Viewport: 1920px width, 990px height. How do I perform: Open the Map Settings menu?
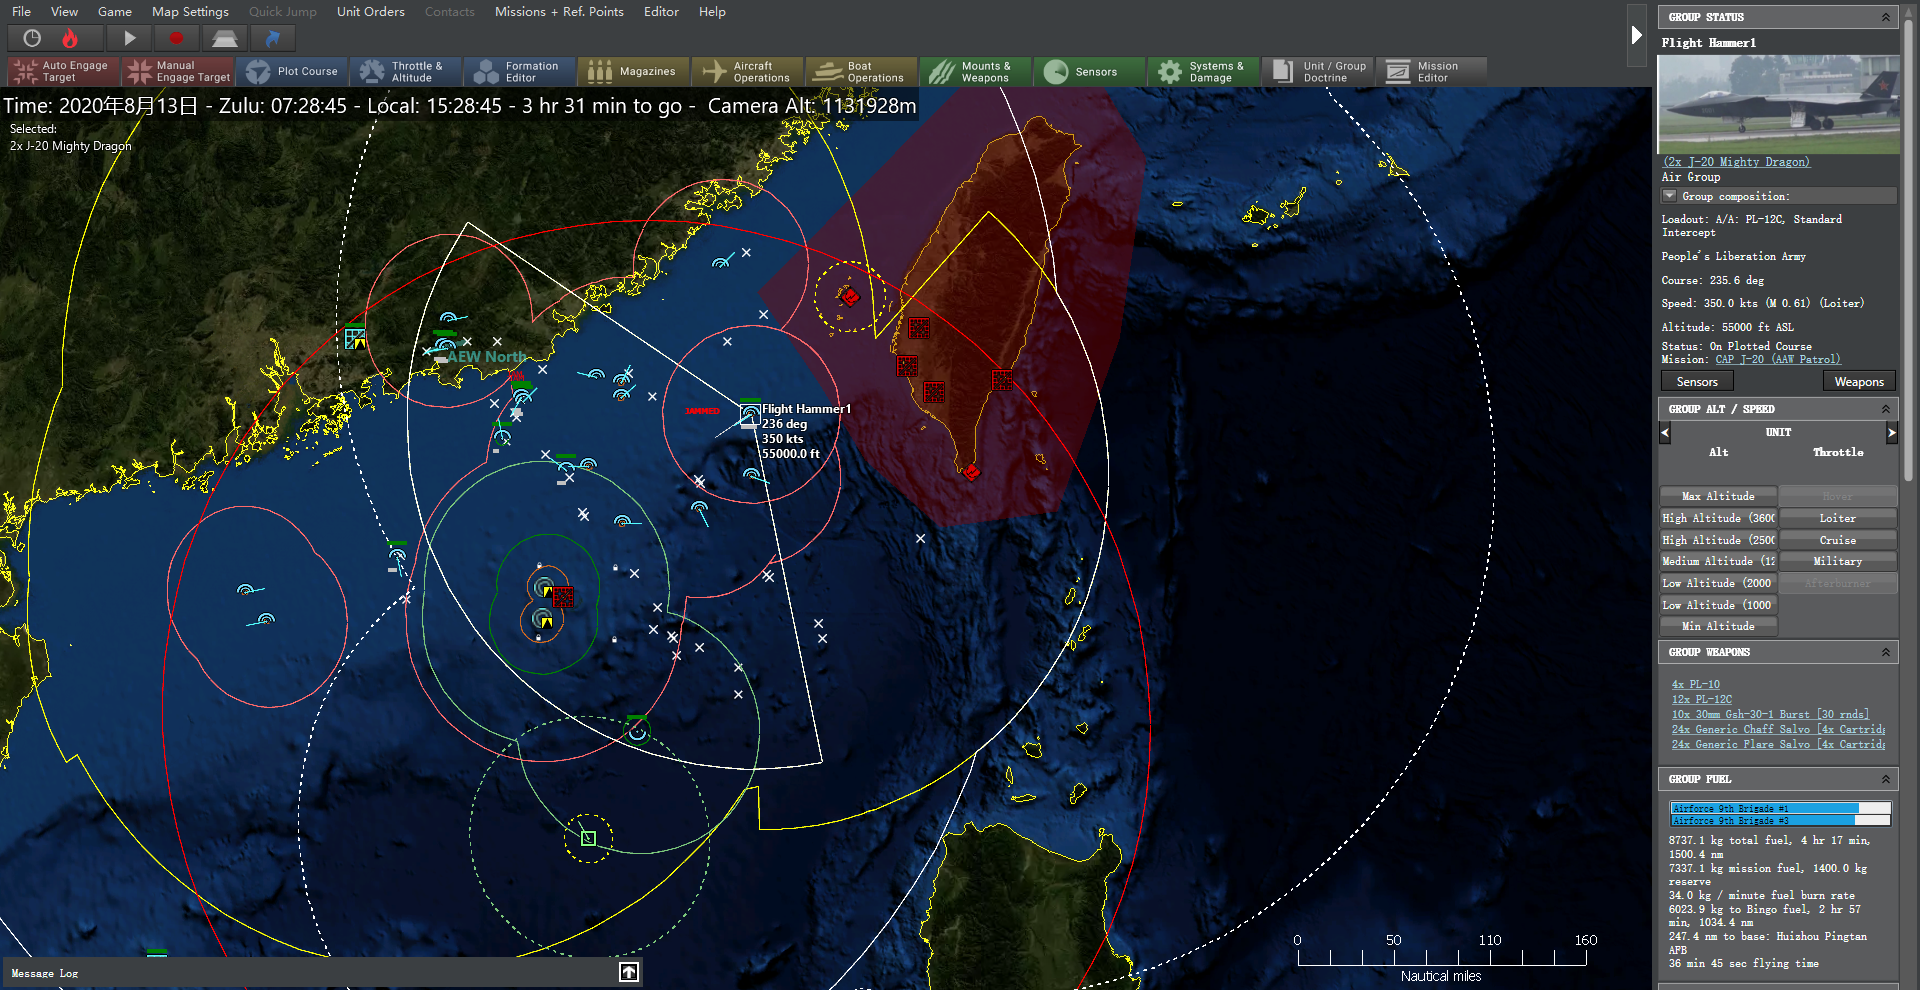coord(190,12)
